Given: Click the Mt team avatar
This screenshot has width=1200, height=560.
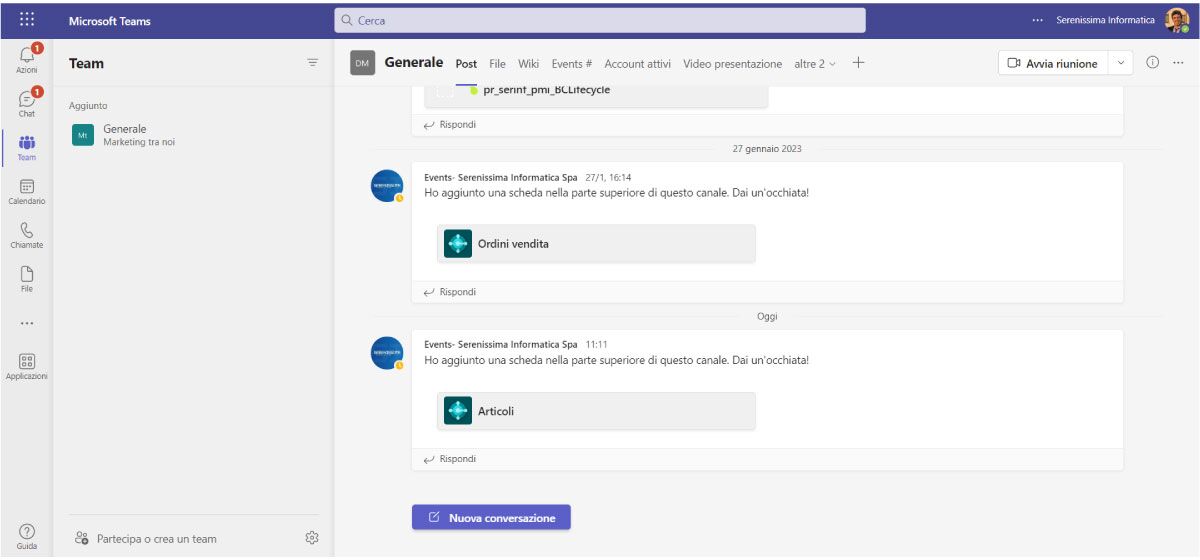Looking at the screenshot, I should tap(83, 135).
